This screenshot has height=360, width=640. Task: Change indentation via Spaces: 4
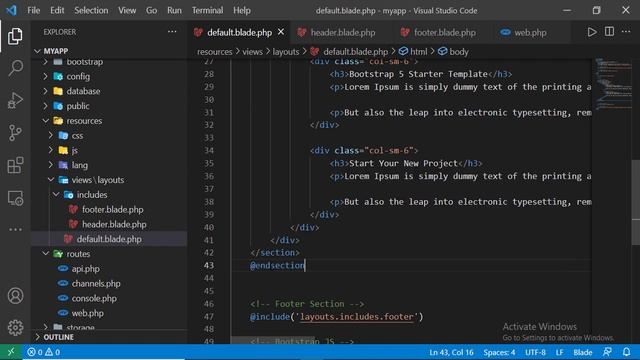pyautogui.click(x=499, y=352)
